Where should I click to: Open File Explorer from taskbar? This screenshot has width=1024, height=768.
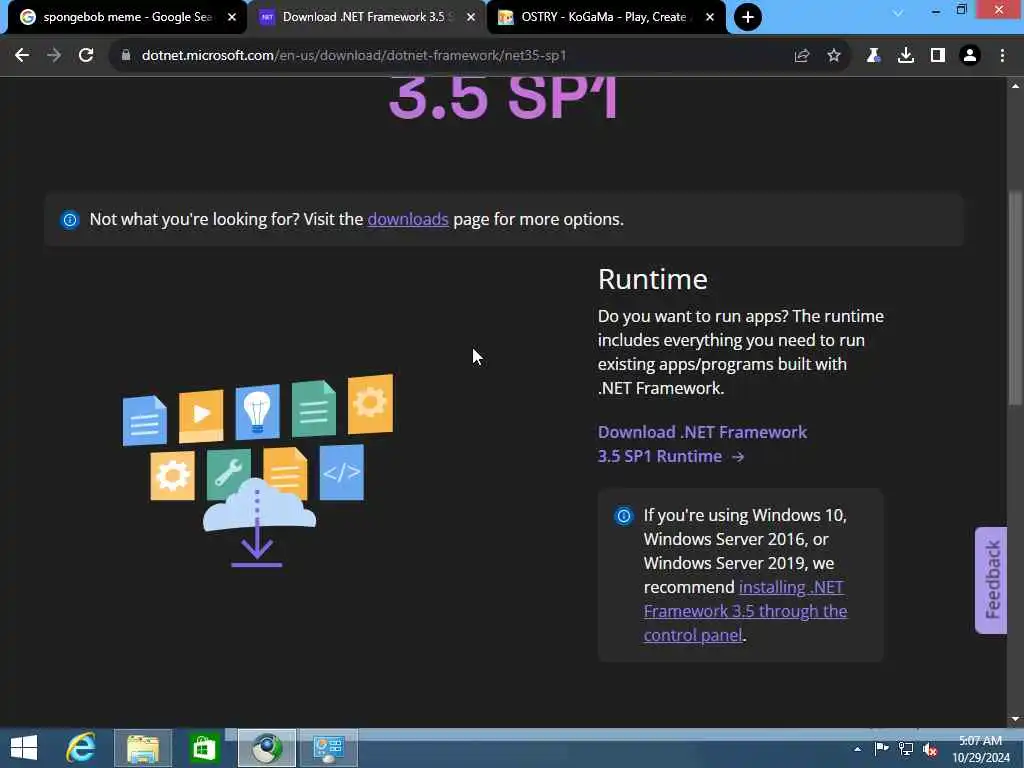coord(143,748)
